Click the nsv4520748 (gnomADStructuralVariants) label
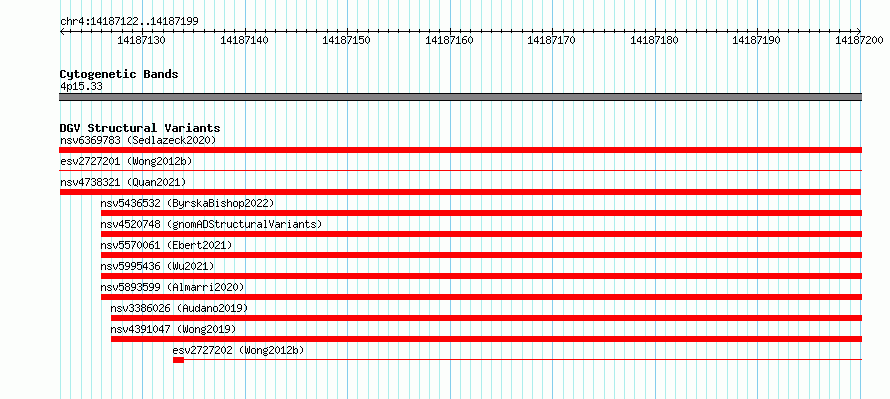This screenshot has height=399, width=890. [x=211, y=224]
